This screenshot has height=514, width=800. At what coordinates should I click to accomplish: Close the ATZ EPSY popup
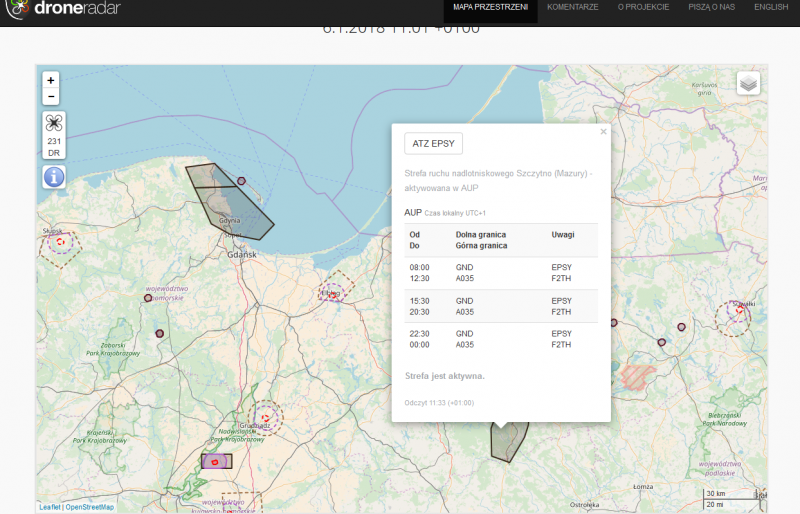point(603,131)
